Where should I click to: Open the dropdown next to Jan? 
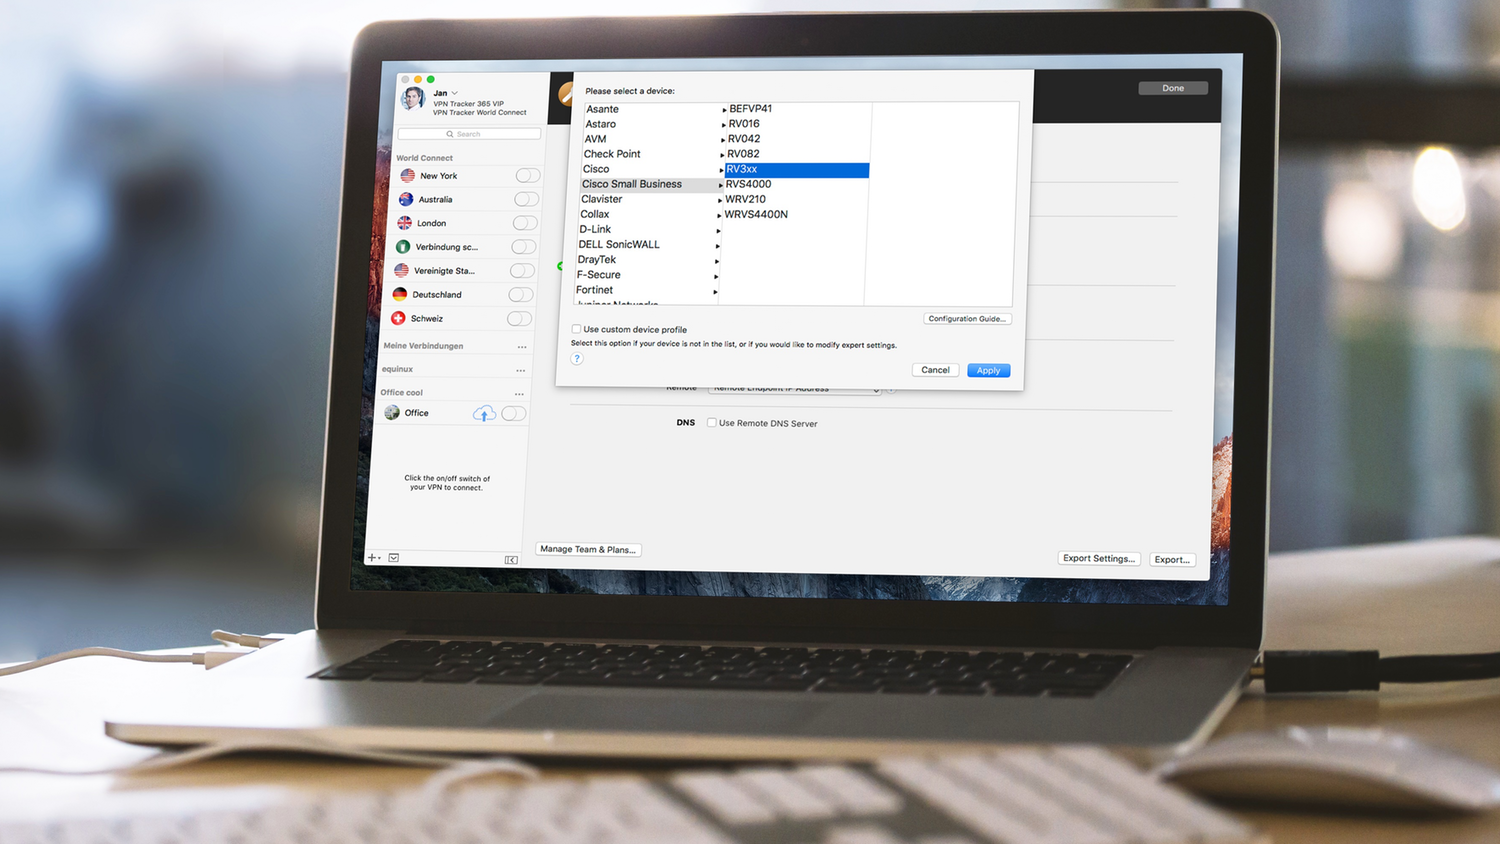(453, 93)
